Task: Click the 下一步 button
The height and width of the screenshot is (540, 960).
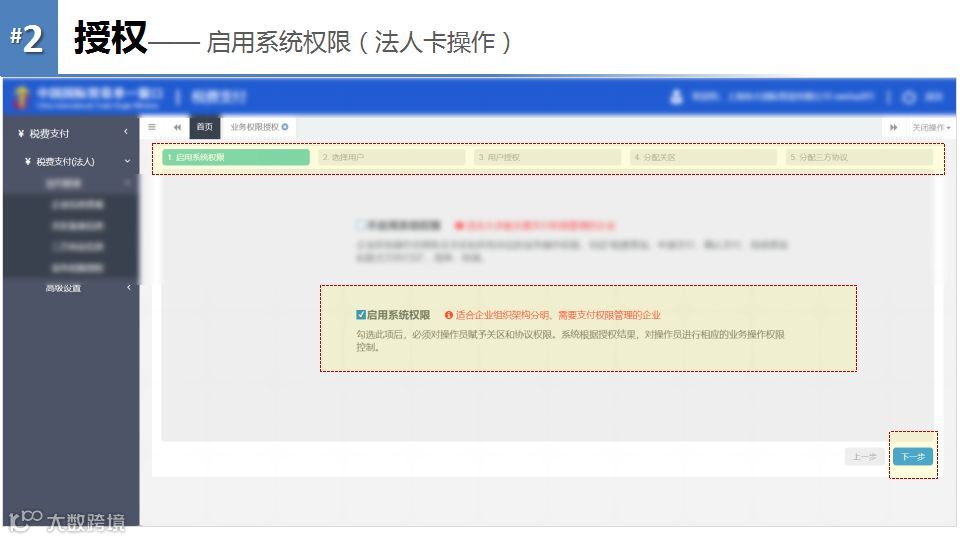Action: [x=913, y=456]
